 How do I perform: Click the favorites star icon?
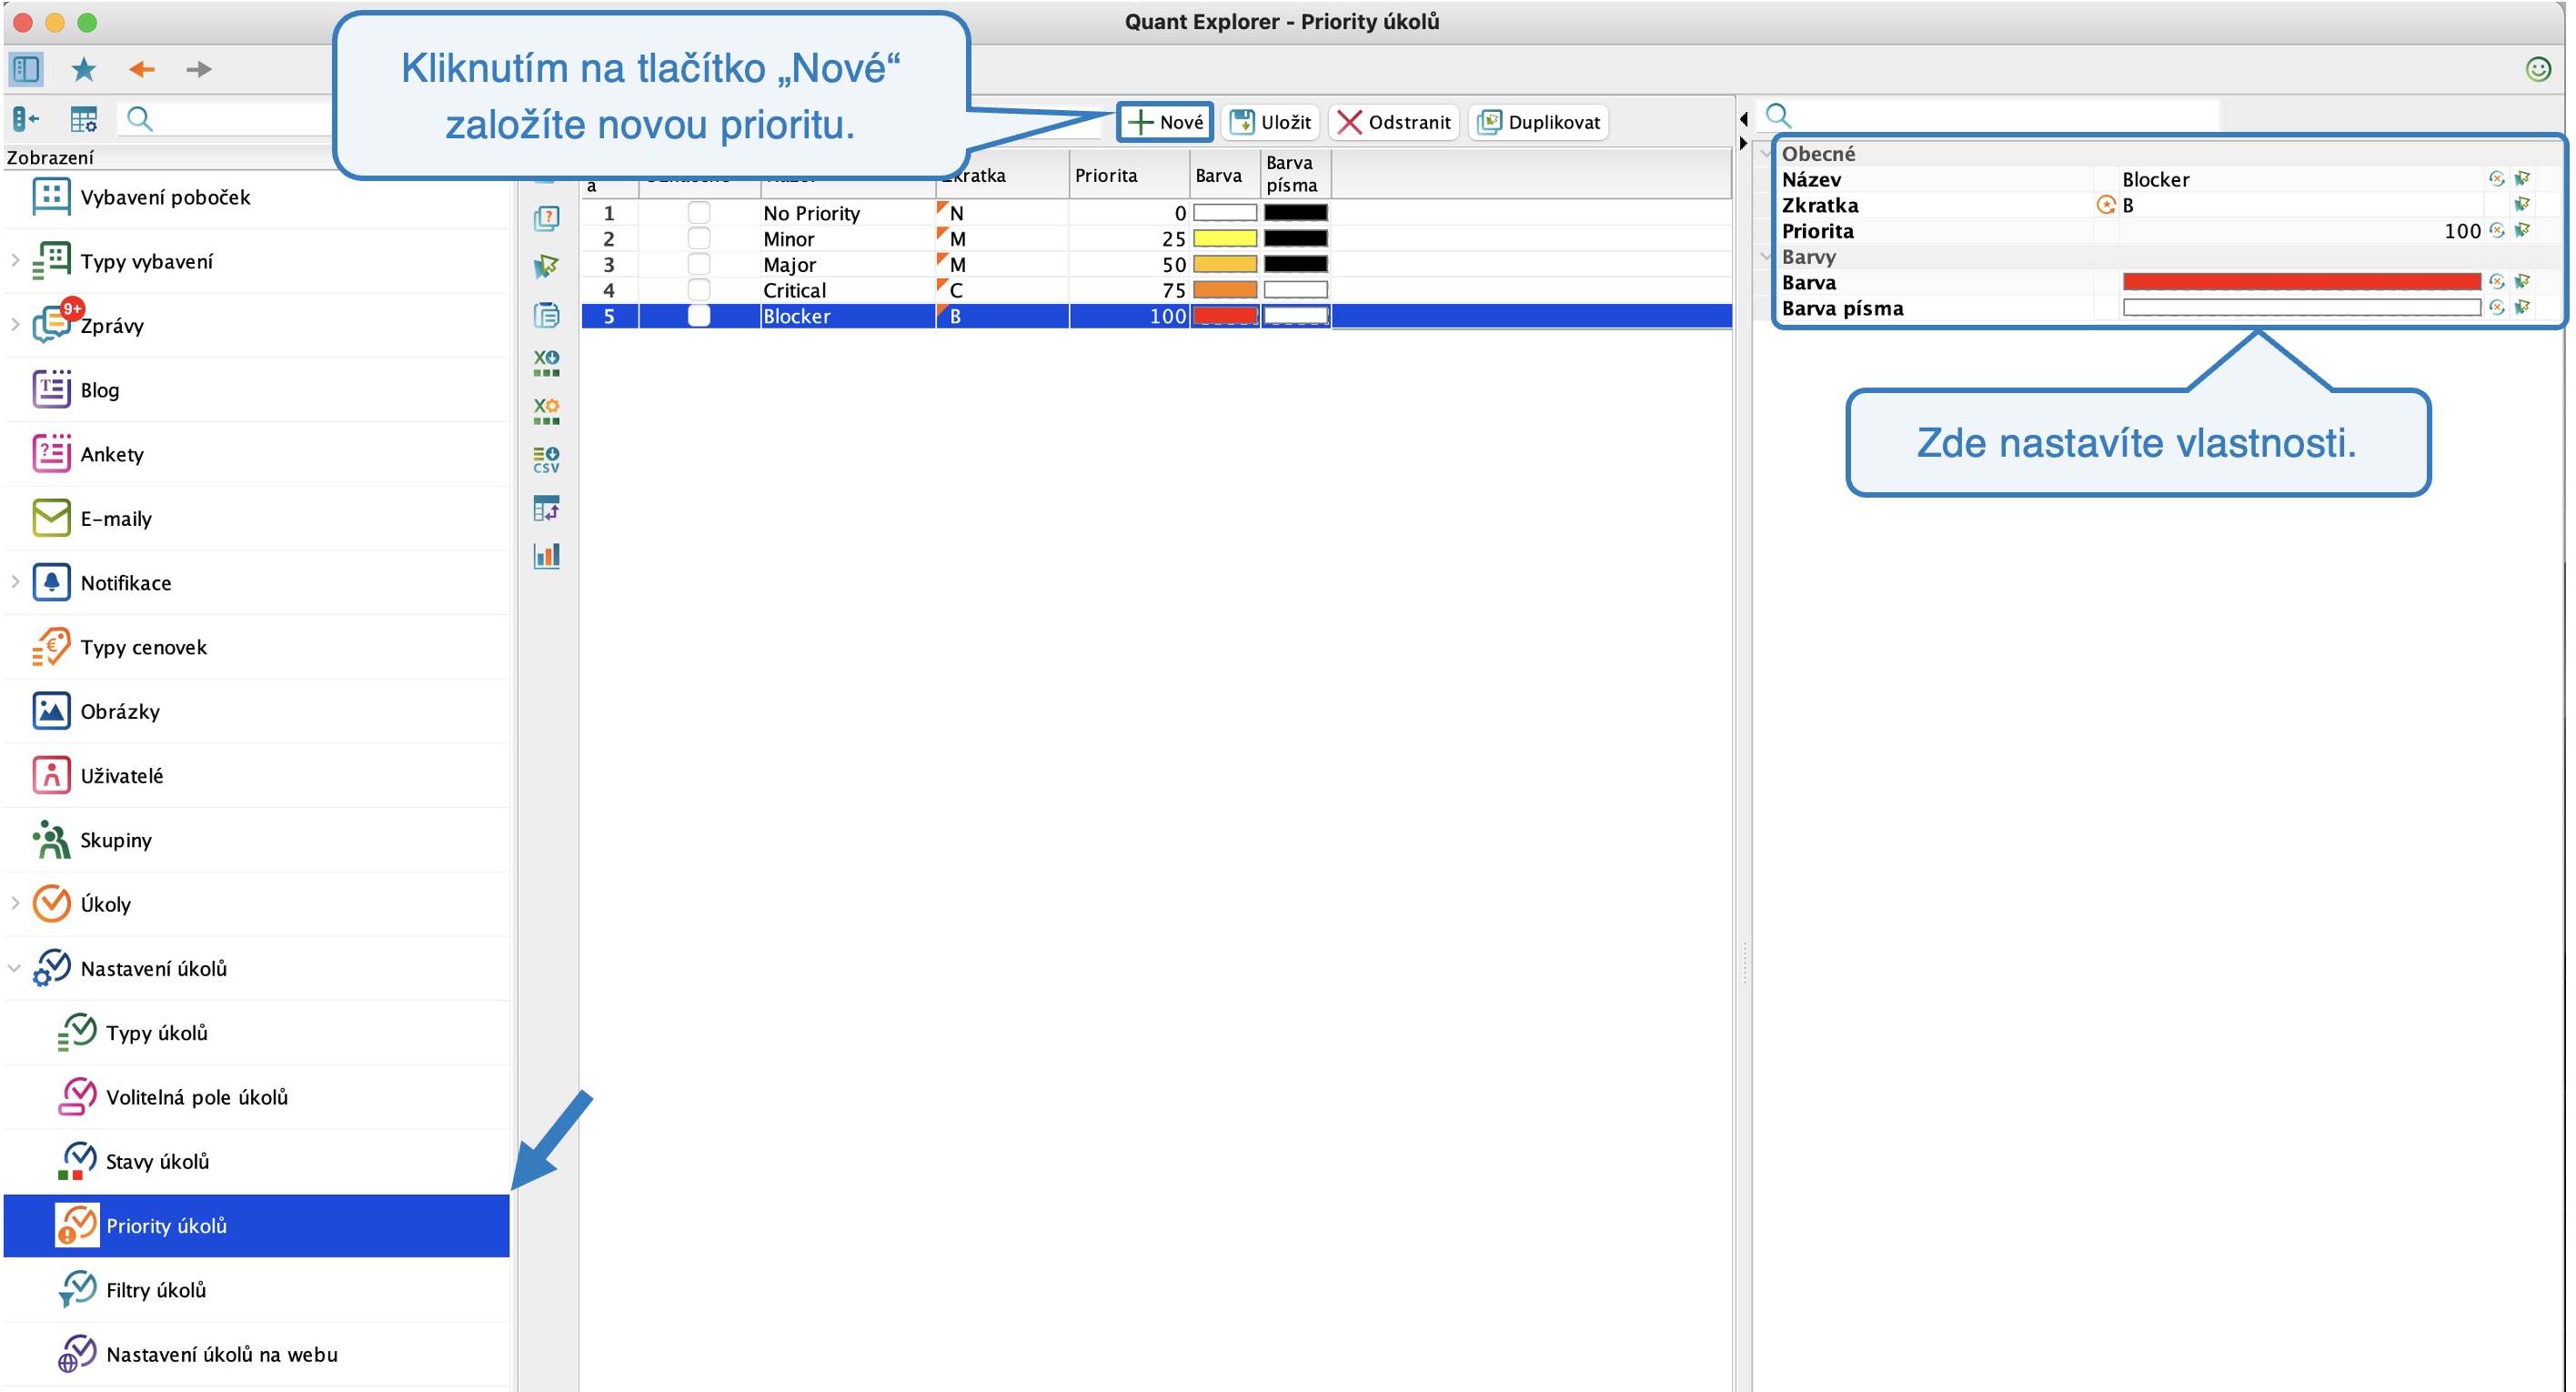(x=84, y=69)
